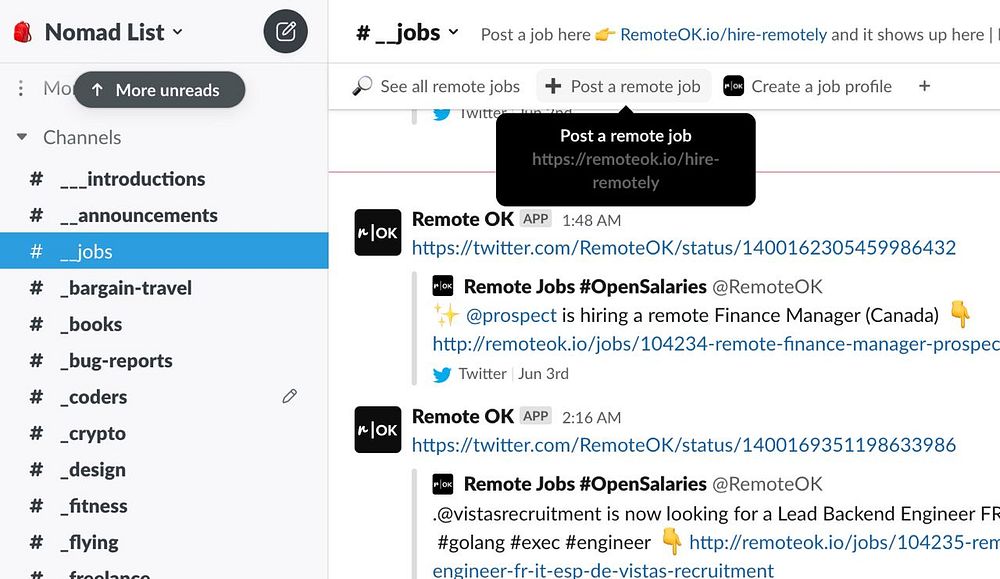Click the magnifier See all remote jobs
Screen dimensions: 1000x579
[436, 86]
